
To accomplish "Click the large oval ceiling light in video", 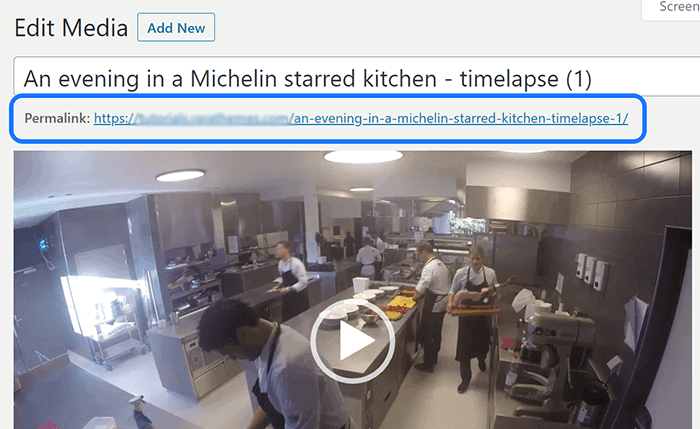I will (x=363, y=156).
